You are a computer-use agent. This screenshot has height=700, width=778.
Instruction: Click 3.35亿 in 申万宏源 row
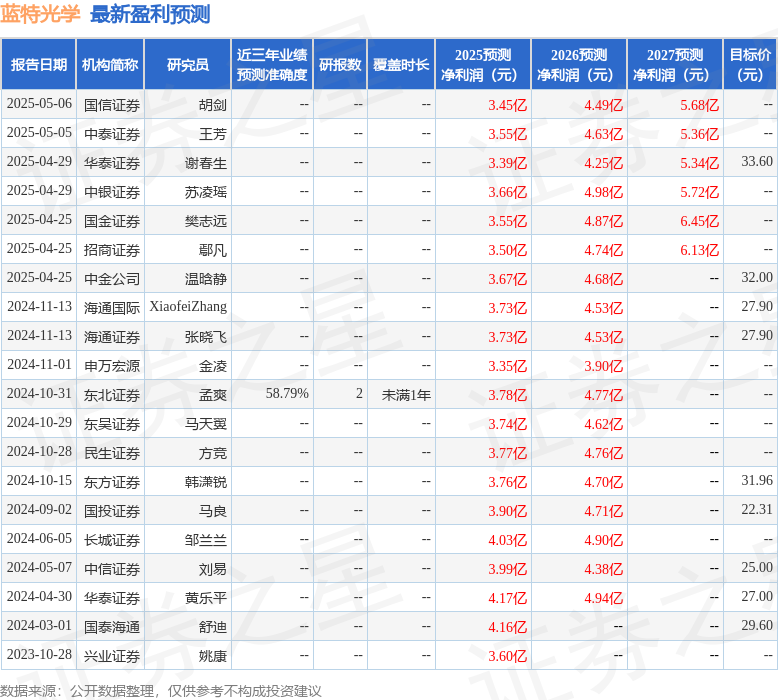point(507,366)
